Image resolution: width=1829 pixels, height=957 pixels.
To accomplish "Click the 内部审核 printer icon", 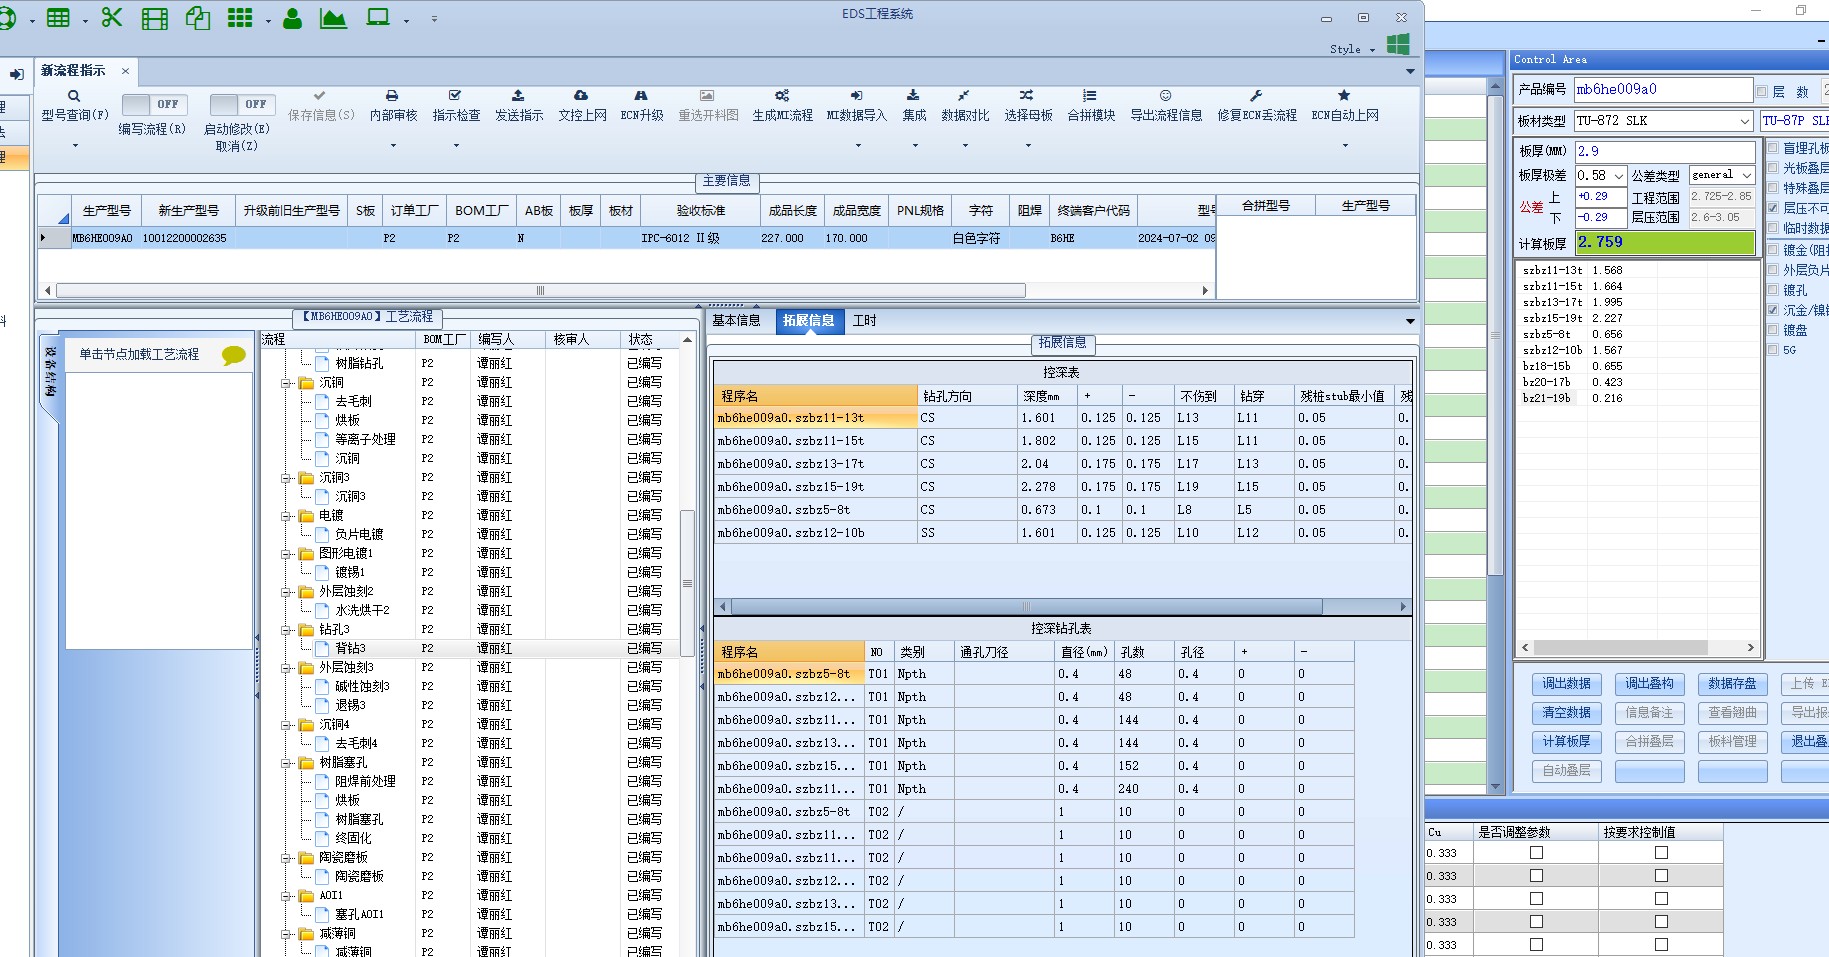I will click(x=392, y=96).
